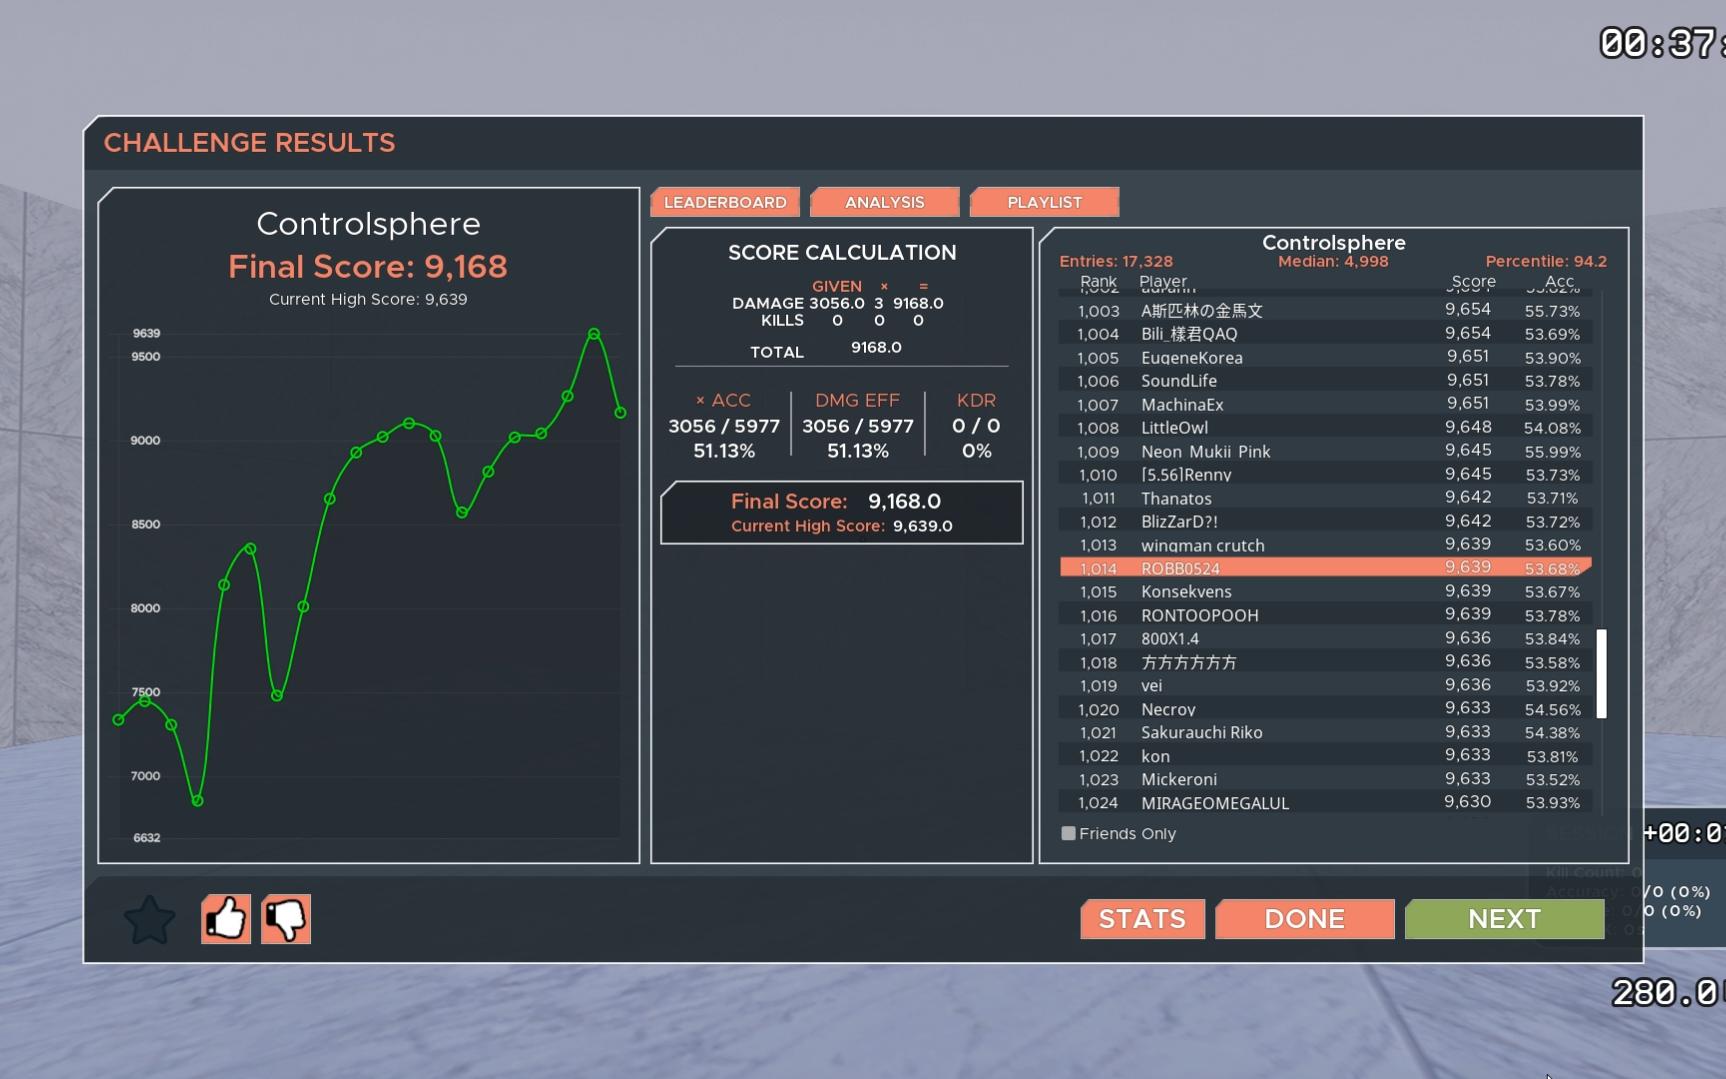
Task: Open the STATS panel
Action: (x=1141, y=918)
